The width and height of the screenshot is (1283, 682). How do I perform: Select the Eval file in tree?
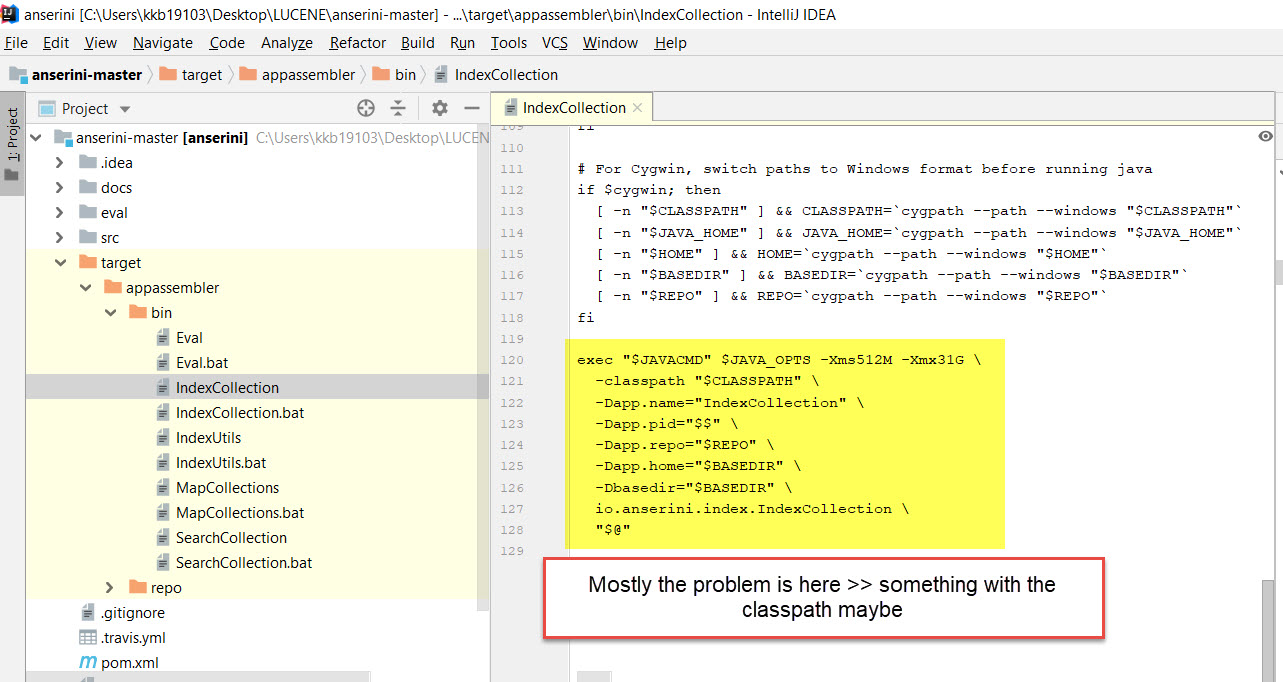pos(189,338)
